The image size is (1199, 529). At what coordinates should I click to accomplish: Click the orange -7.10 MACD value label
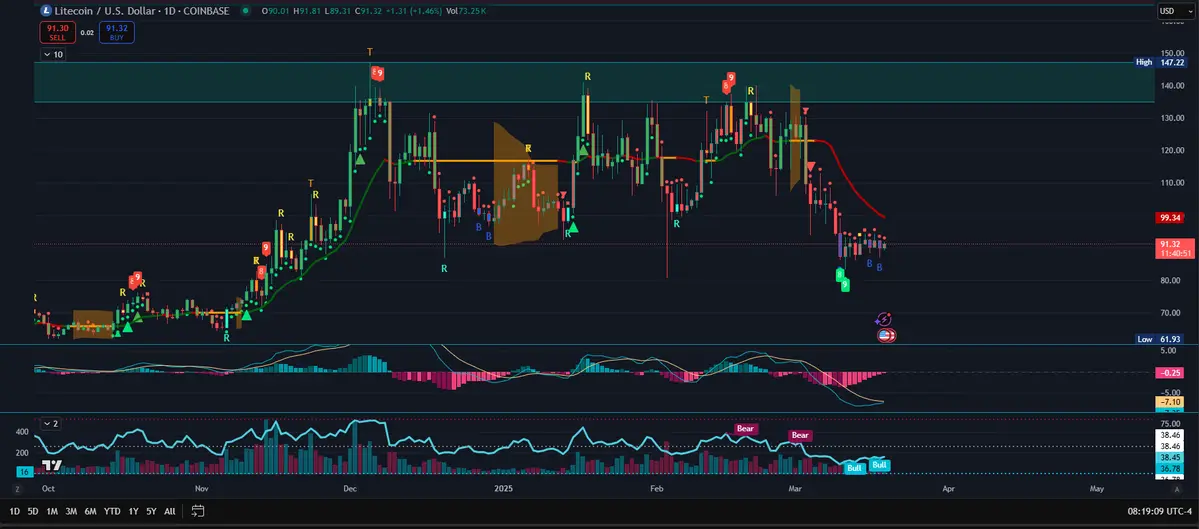[x=1171, y=401]
